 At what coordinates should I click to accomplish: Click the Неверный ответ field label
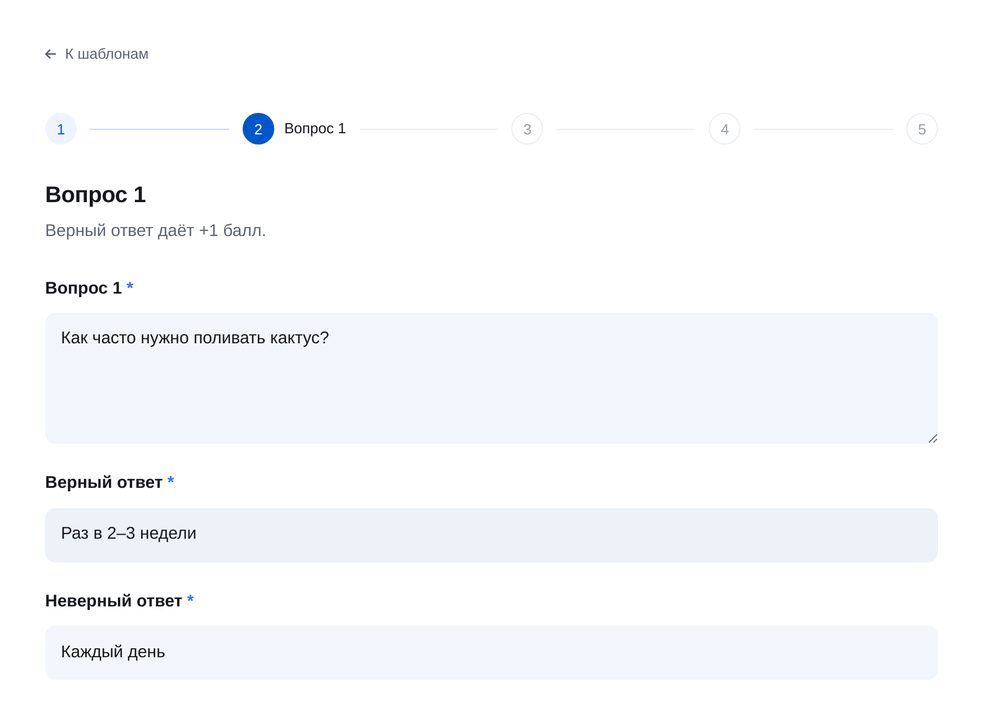coord(114,601)
